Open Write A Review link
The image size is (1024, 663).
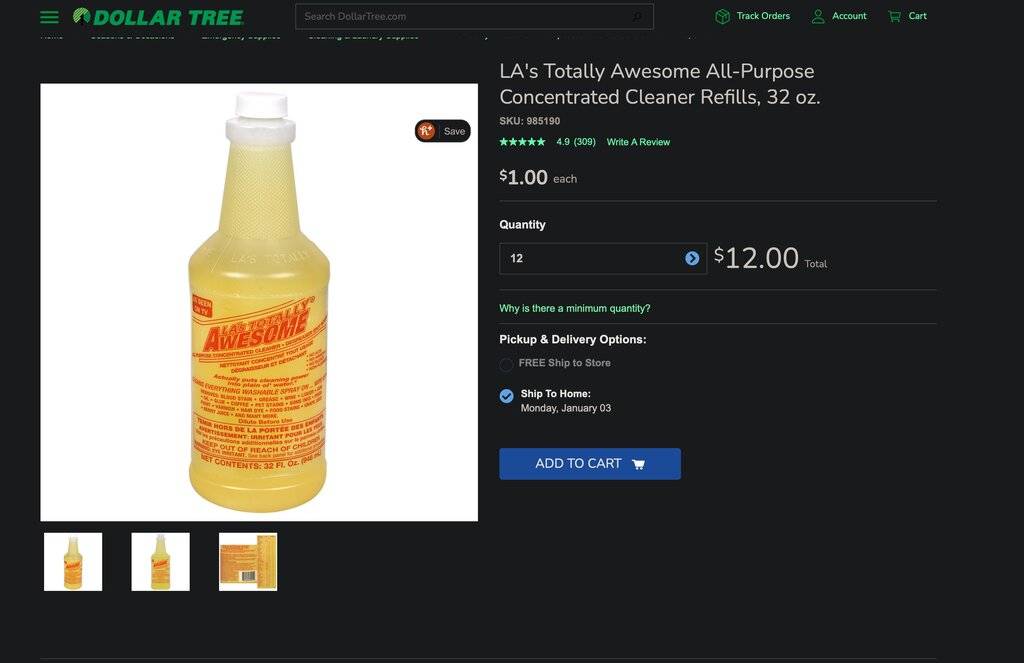click(638, 142)
